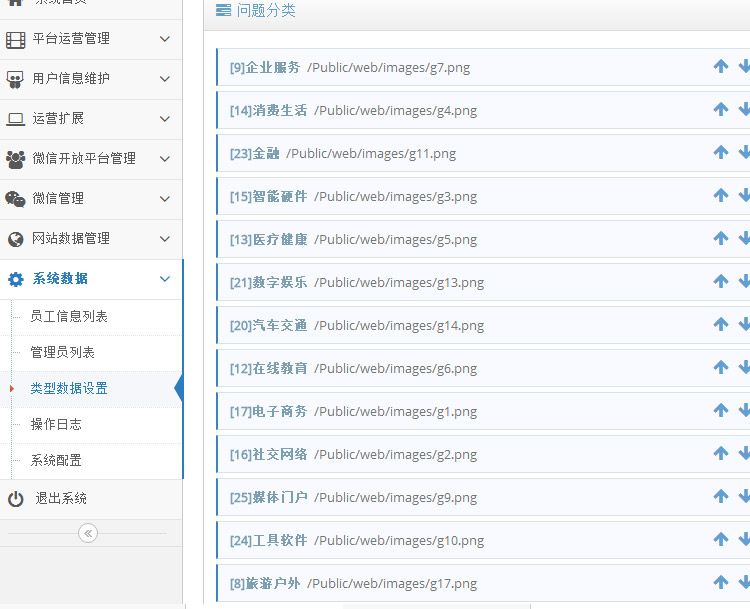Move 电子商务 category up

[x=720, y=410]
